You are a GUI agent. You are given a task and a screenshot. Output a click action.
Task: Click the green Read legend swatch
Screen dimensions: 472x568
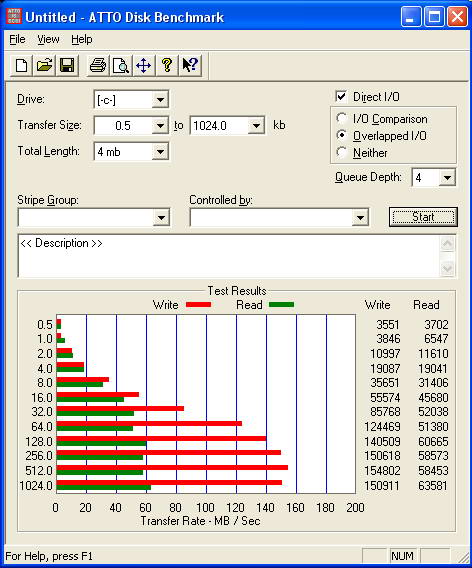click(281, 305)
